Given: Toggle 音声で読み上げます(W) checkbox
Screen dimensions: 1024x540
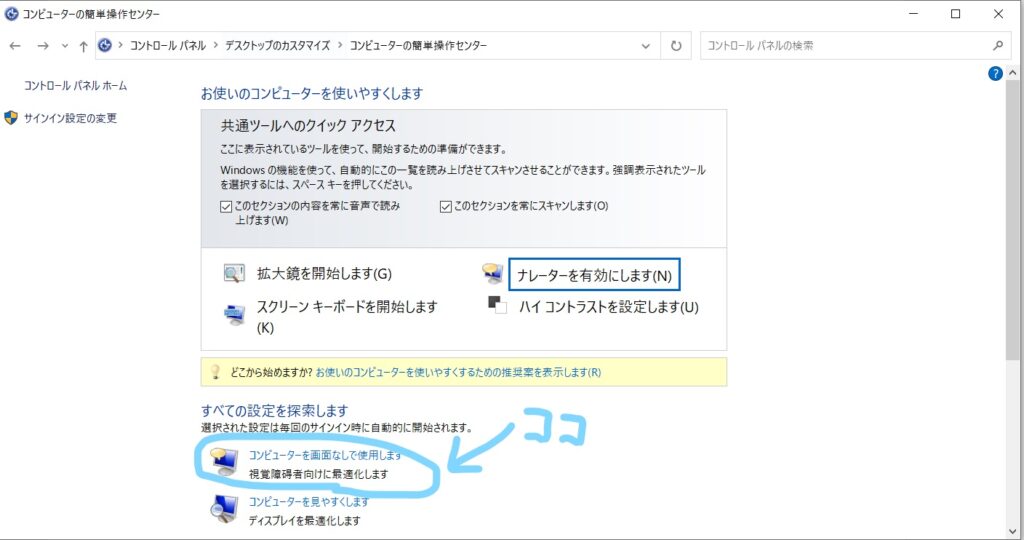Looking at the screenshot, I should pyautogui.click(x=226, y=206).
